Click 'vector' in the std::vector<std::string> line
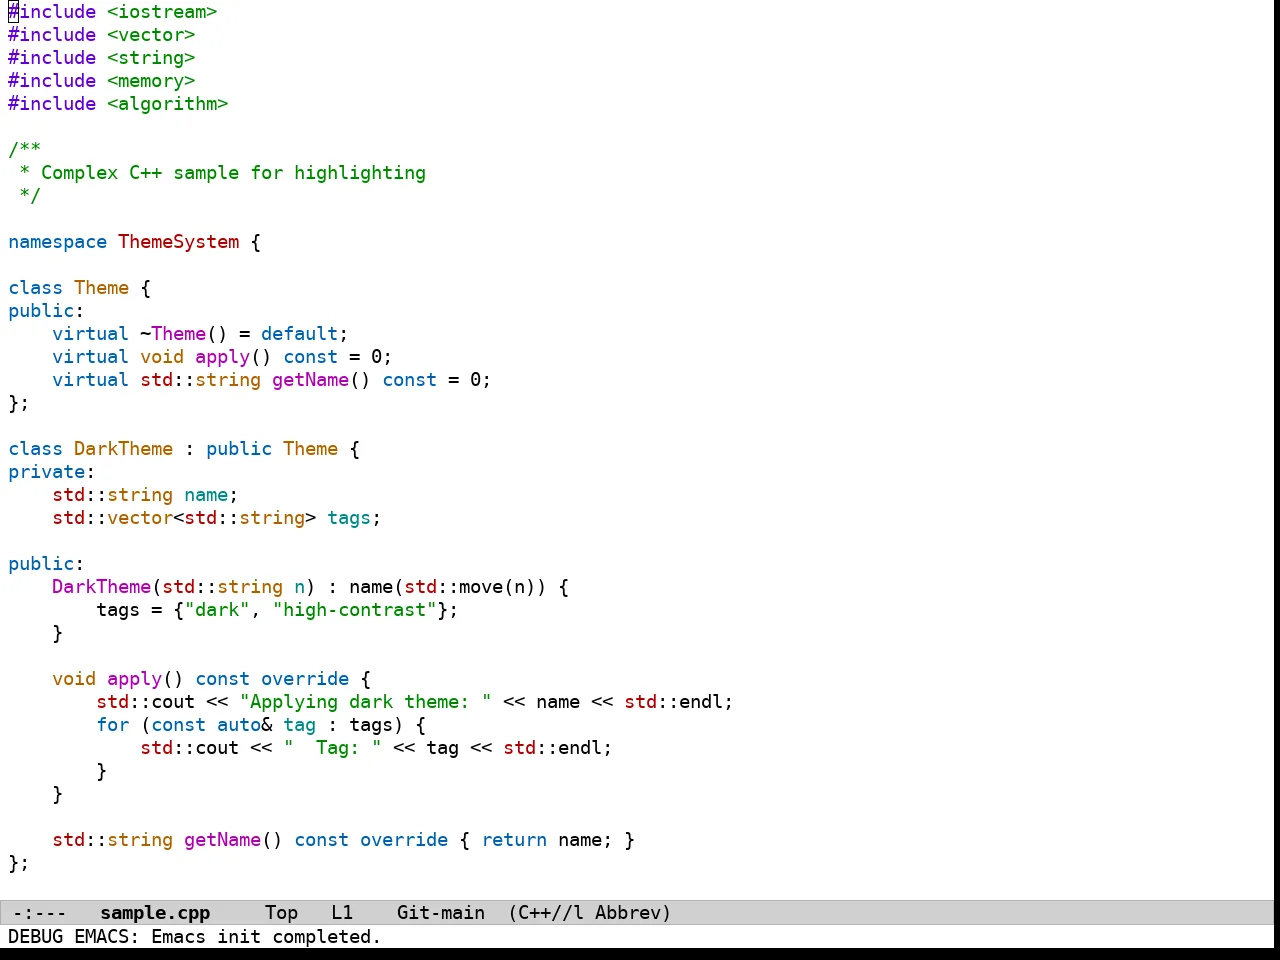This screenshot has height=960, width=1280. [140, 518]
